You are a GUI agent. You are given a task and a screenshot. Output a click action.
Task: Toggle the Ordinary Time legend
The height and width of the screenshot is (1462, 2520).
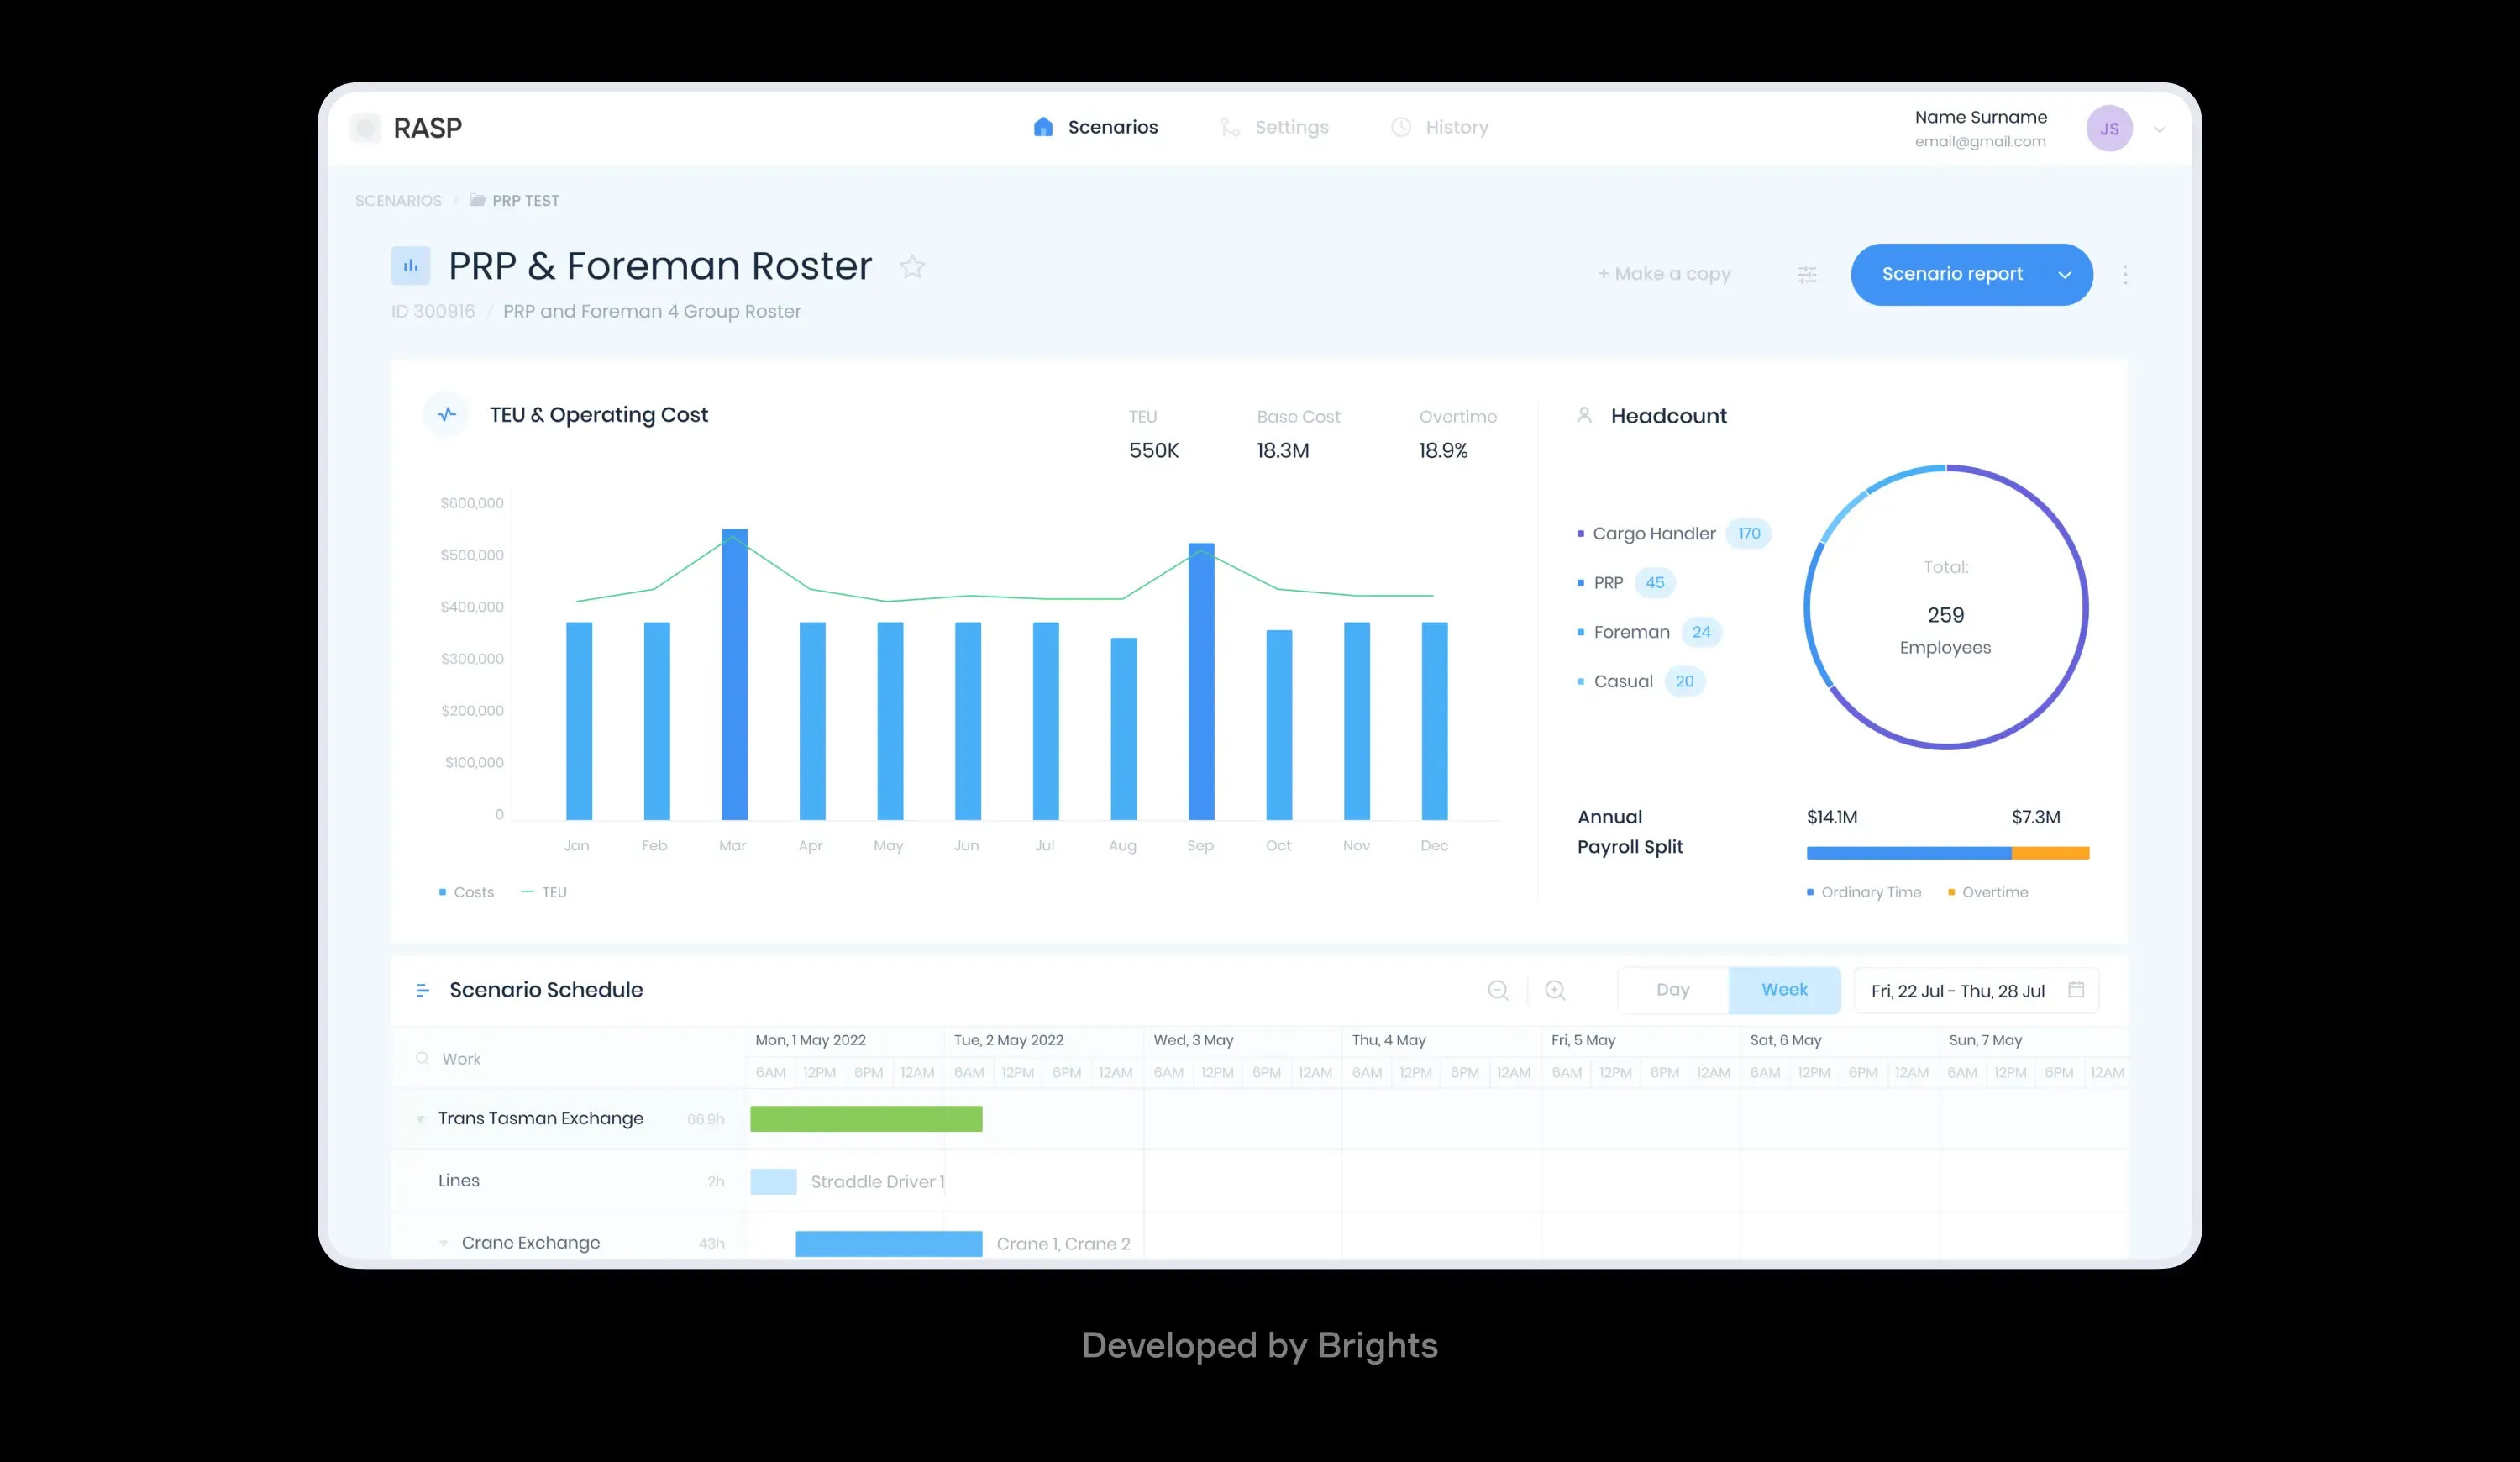point(1864,892)
